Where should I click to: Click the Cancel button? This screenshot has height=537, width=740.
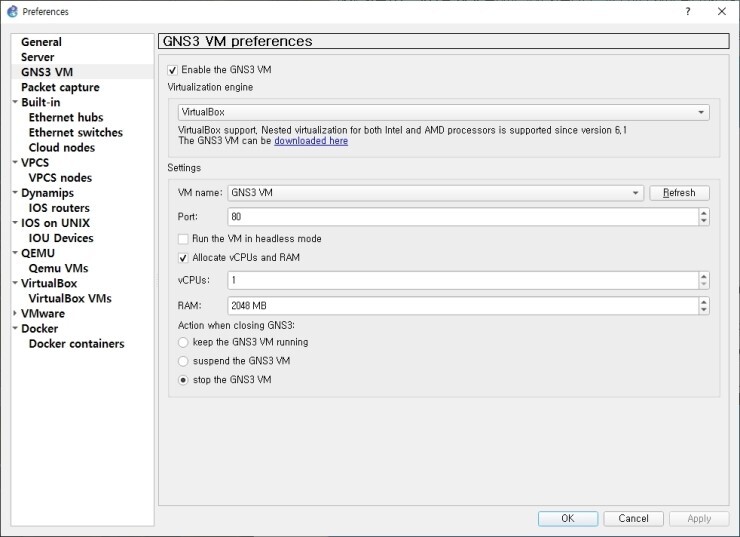coord(633,519)
